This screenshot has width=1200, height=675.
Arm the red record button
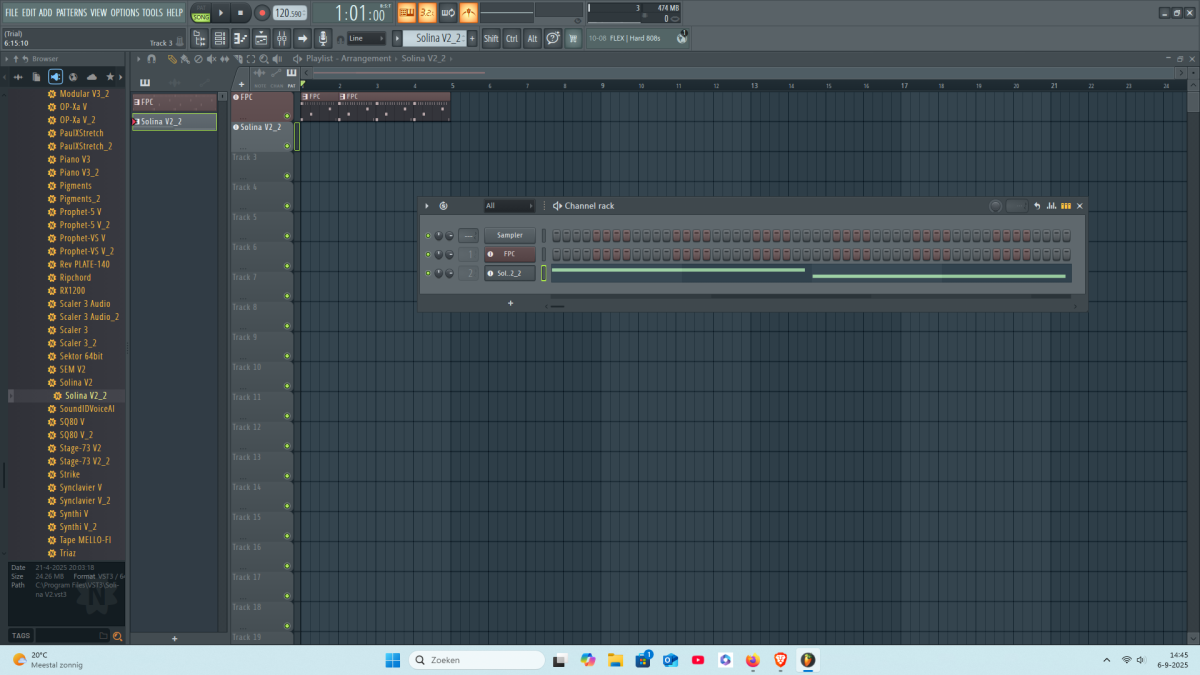(261, 13)
